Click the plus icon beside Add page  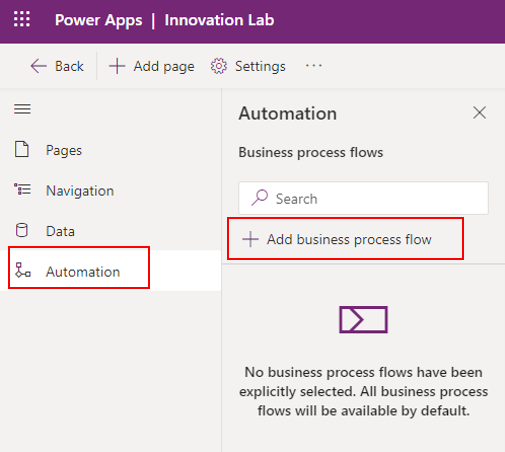point(117,66)
